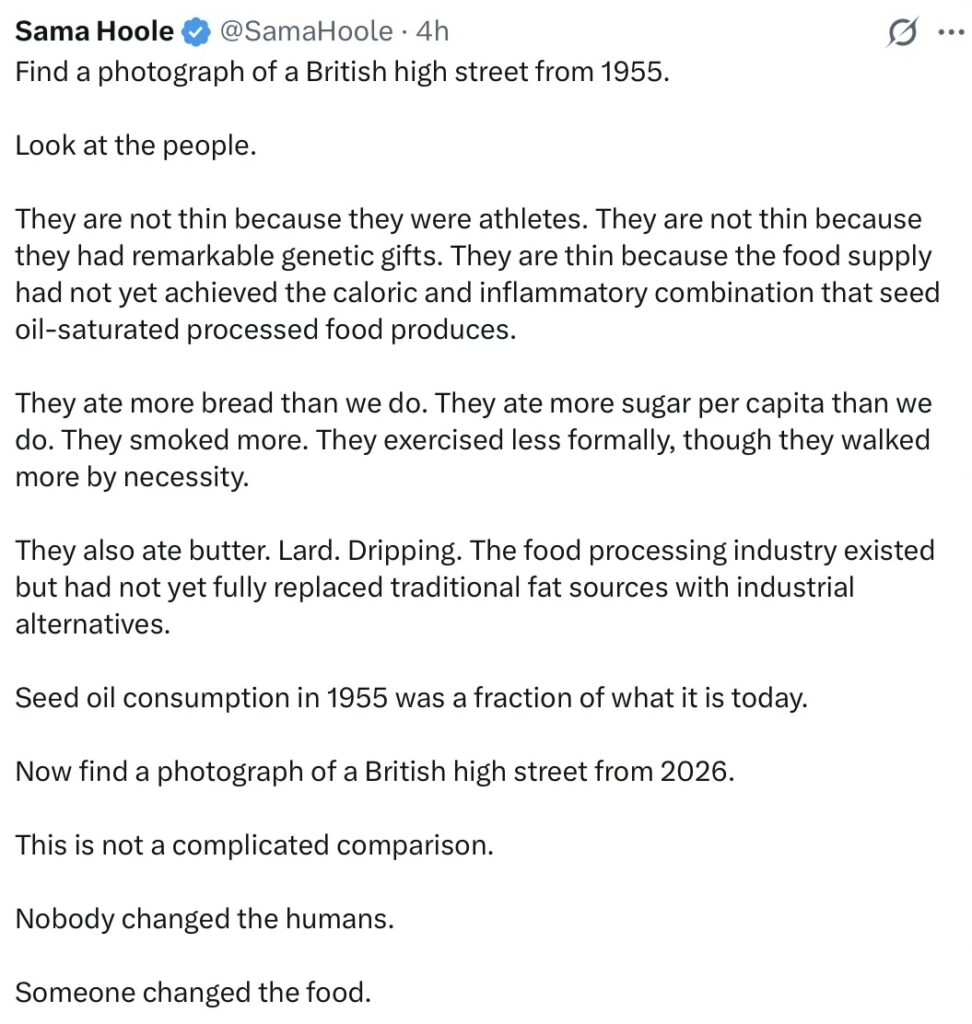Click the line about a 2026 photograph
Screen dimensions: 972x1024
tap(374, 772)
